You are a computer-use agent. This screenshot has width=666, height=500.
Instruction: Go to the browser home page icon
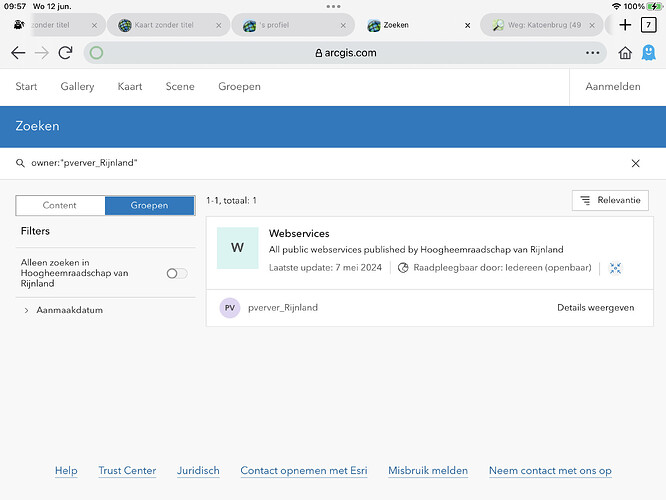(x=625, y=53)
